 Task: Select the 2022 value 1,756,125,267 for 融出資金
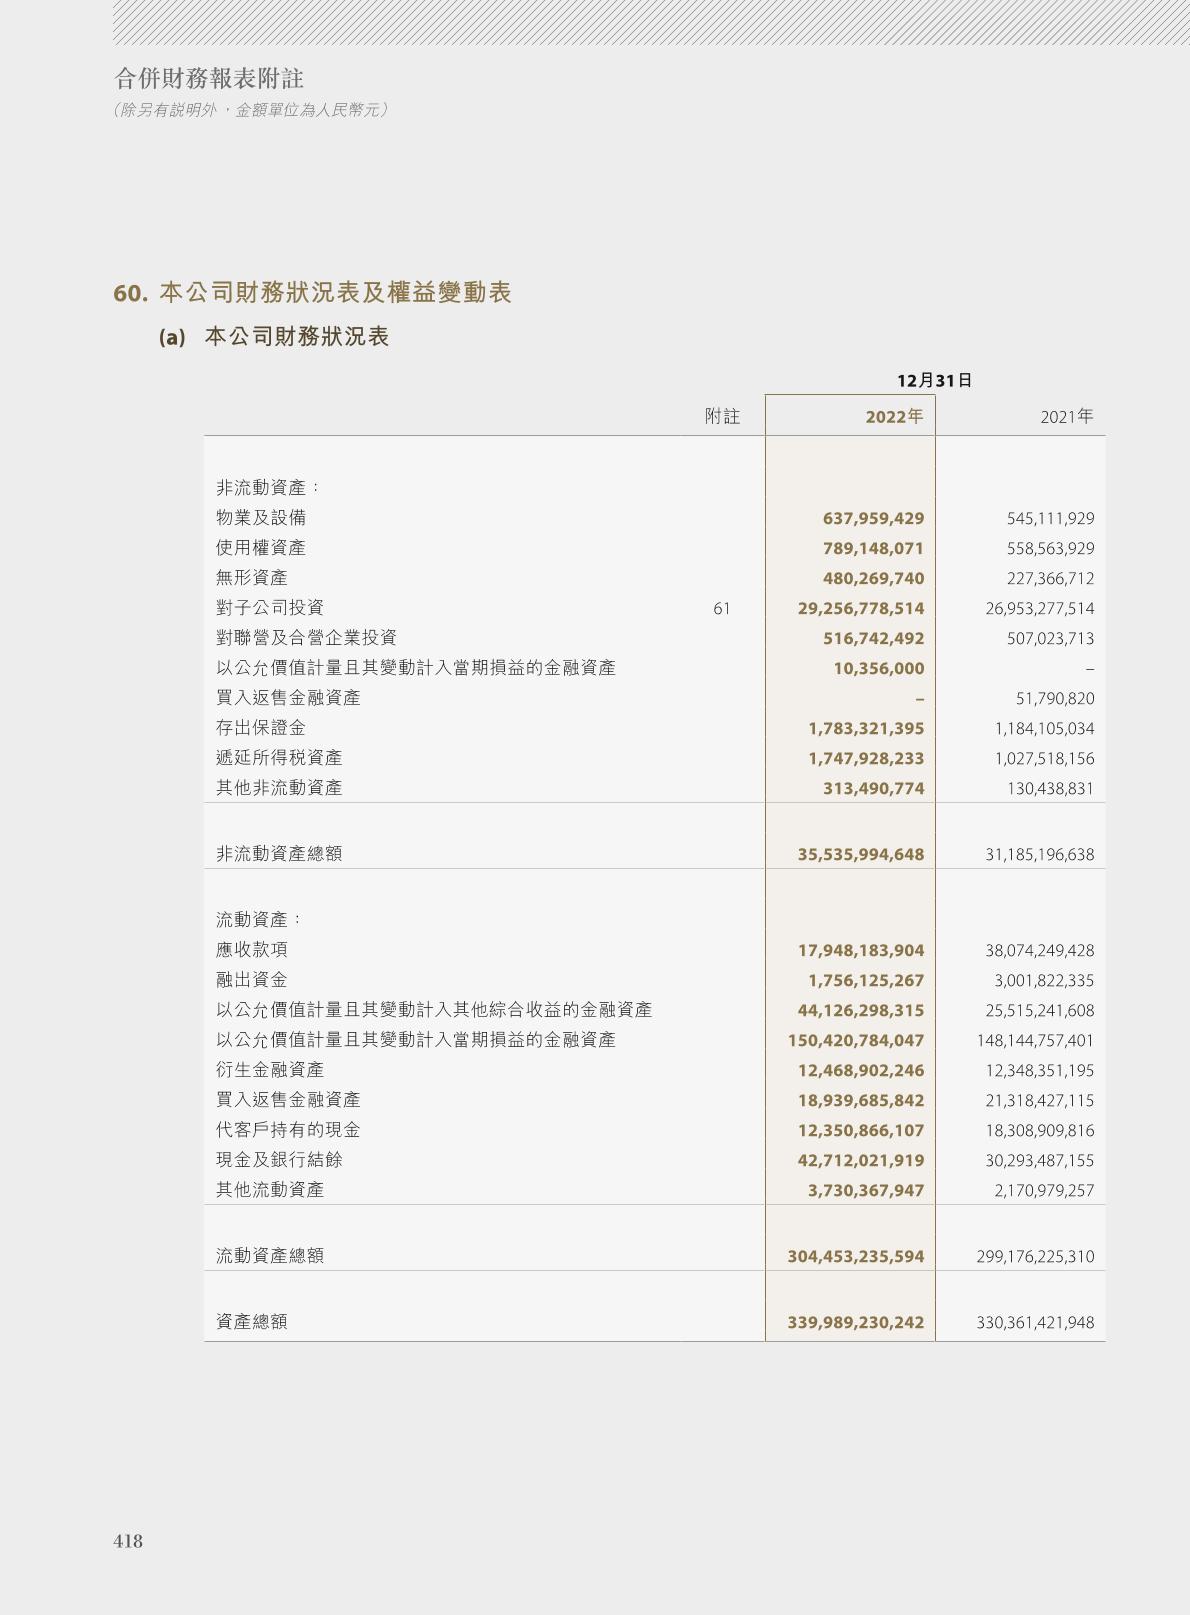pos(866,980)
